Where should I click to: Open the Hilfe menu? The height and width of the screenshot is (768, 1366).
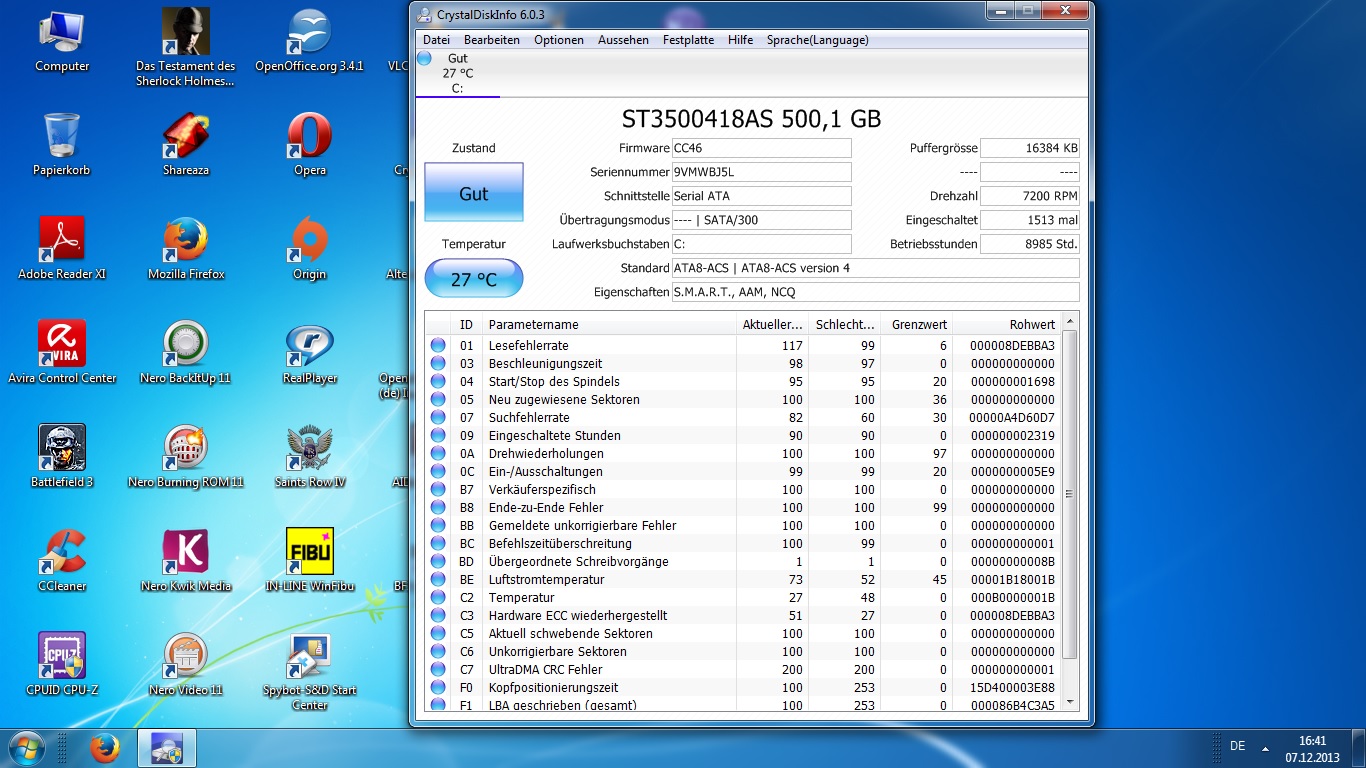pos(741,40)
